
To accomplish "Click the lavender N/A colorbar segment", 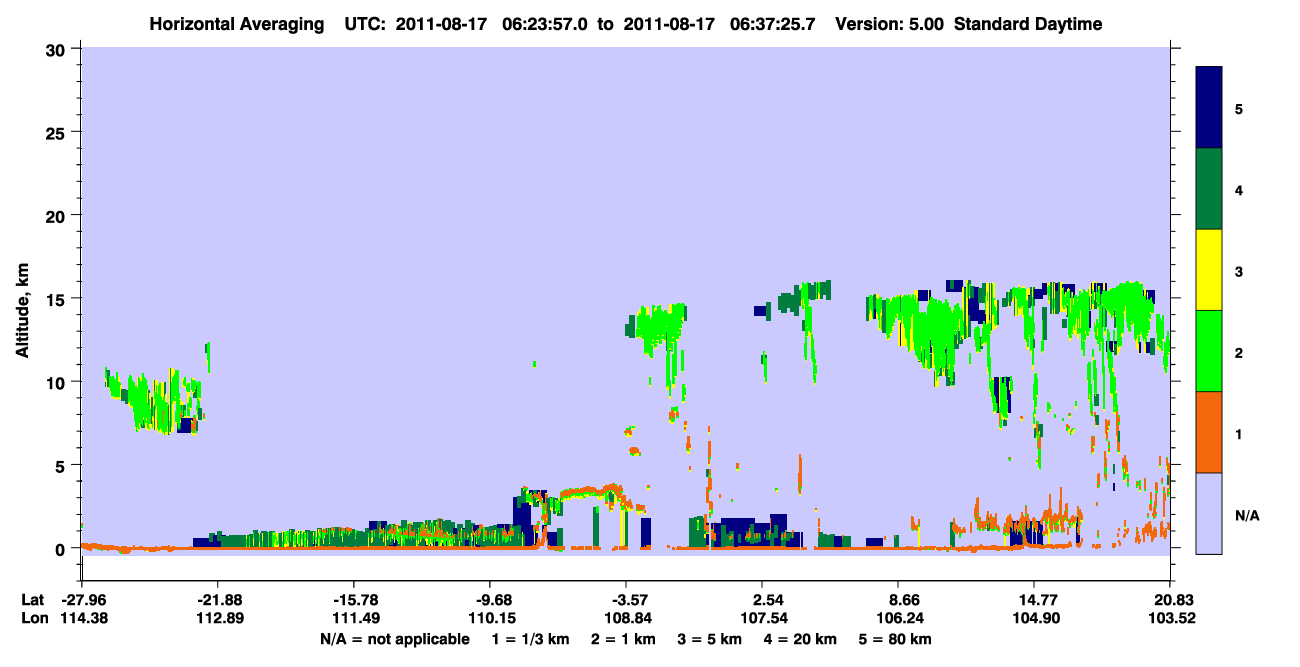I will 1209,513.
